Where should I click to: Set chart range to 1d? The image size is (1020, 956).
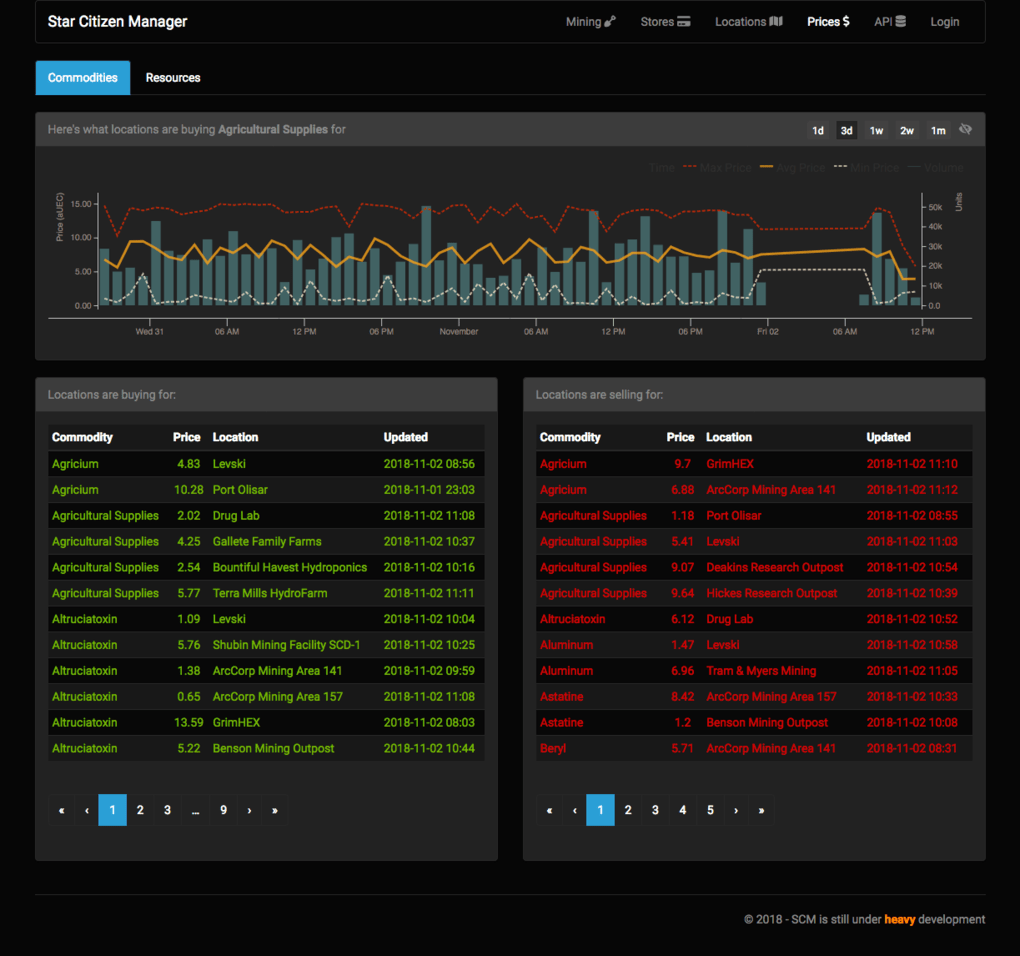818,131
